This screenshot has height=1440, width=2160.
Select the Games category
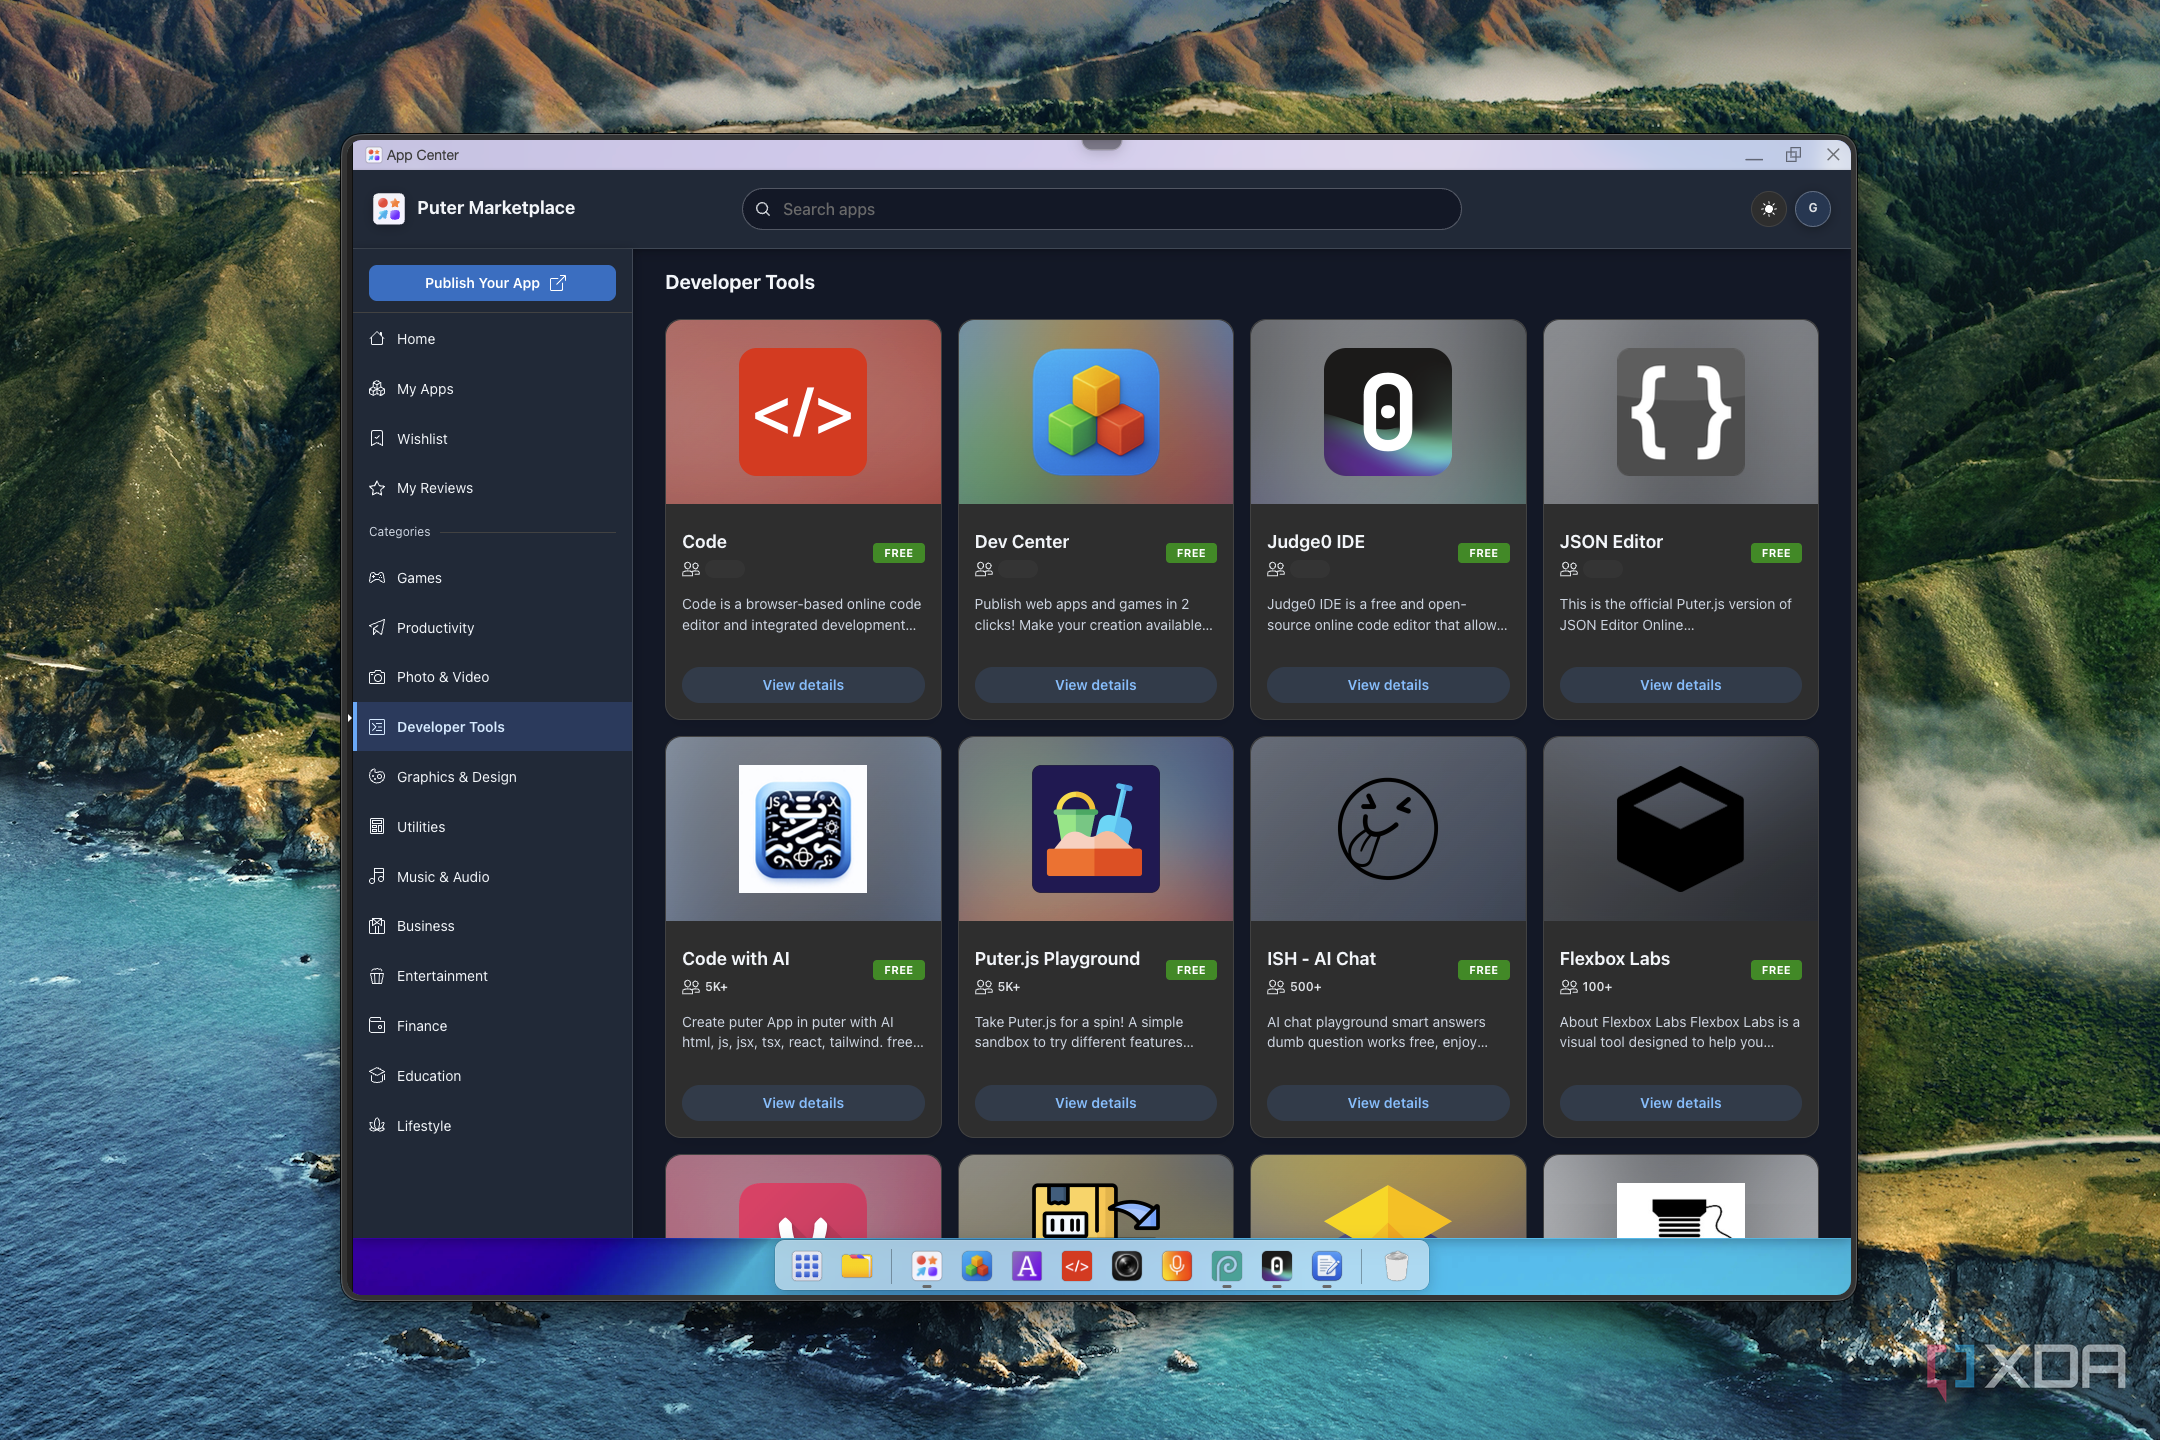pos(492,578)
